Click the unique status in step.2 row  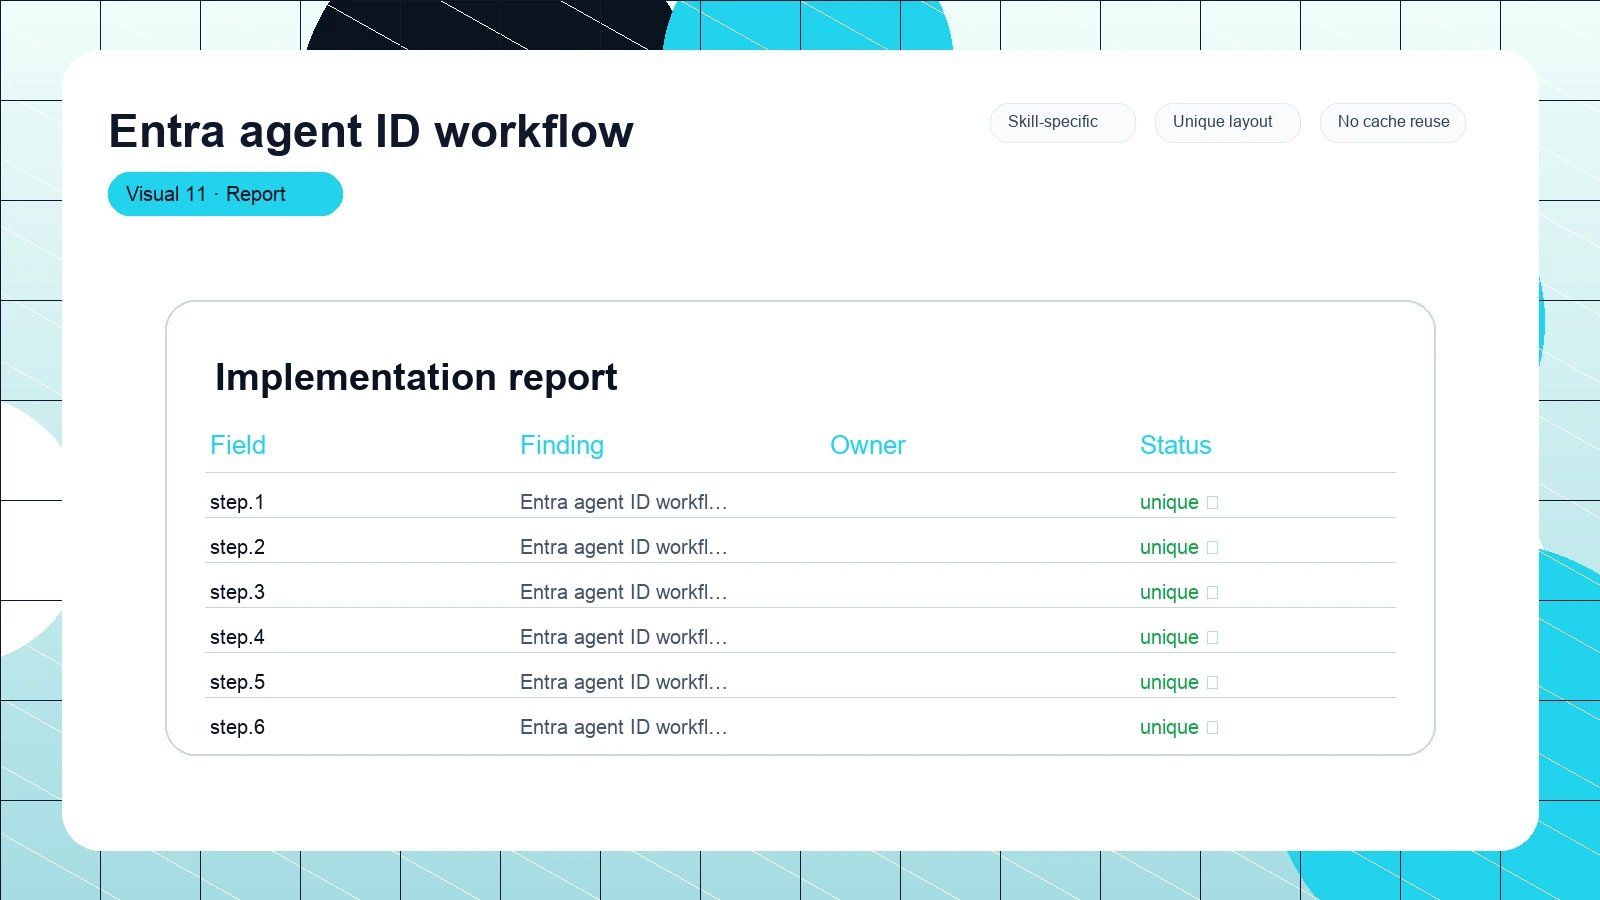click(1179, 547)
